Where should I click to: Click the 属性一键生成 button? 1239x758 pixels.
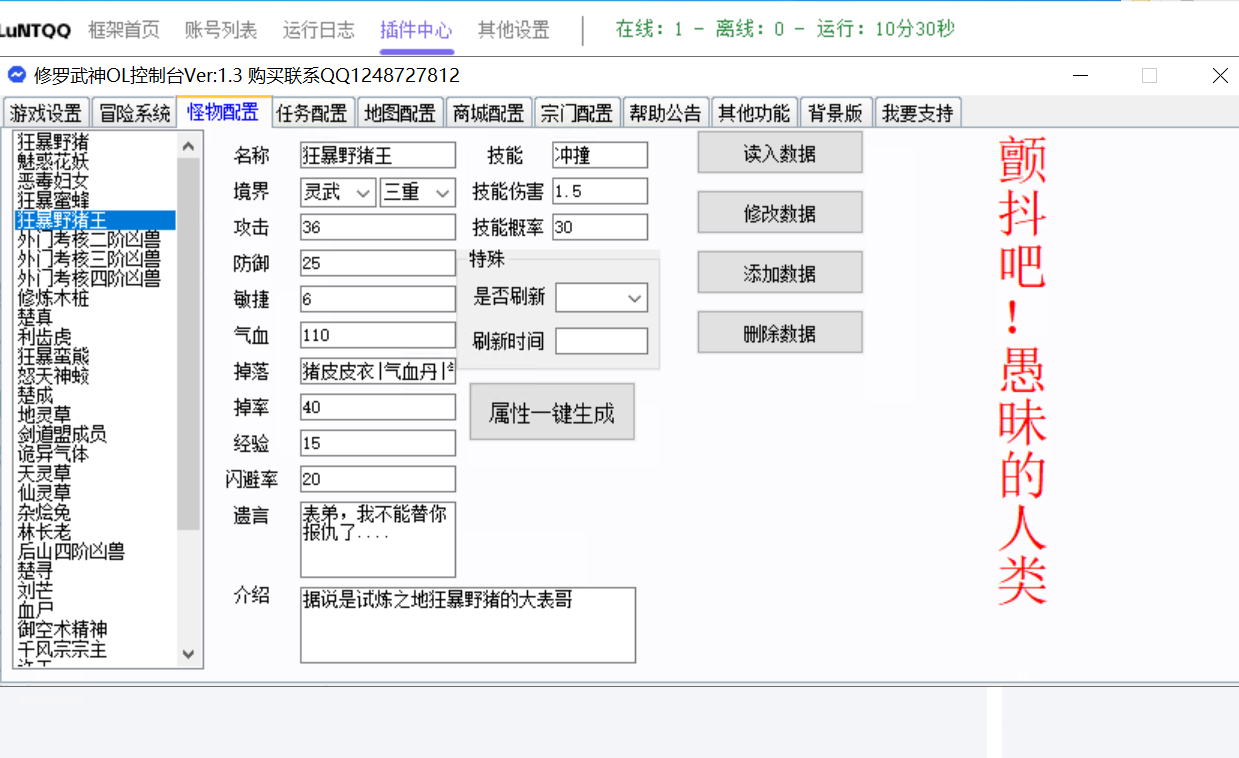551,411
